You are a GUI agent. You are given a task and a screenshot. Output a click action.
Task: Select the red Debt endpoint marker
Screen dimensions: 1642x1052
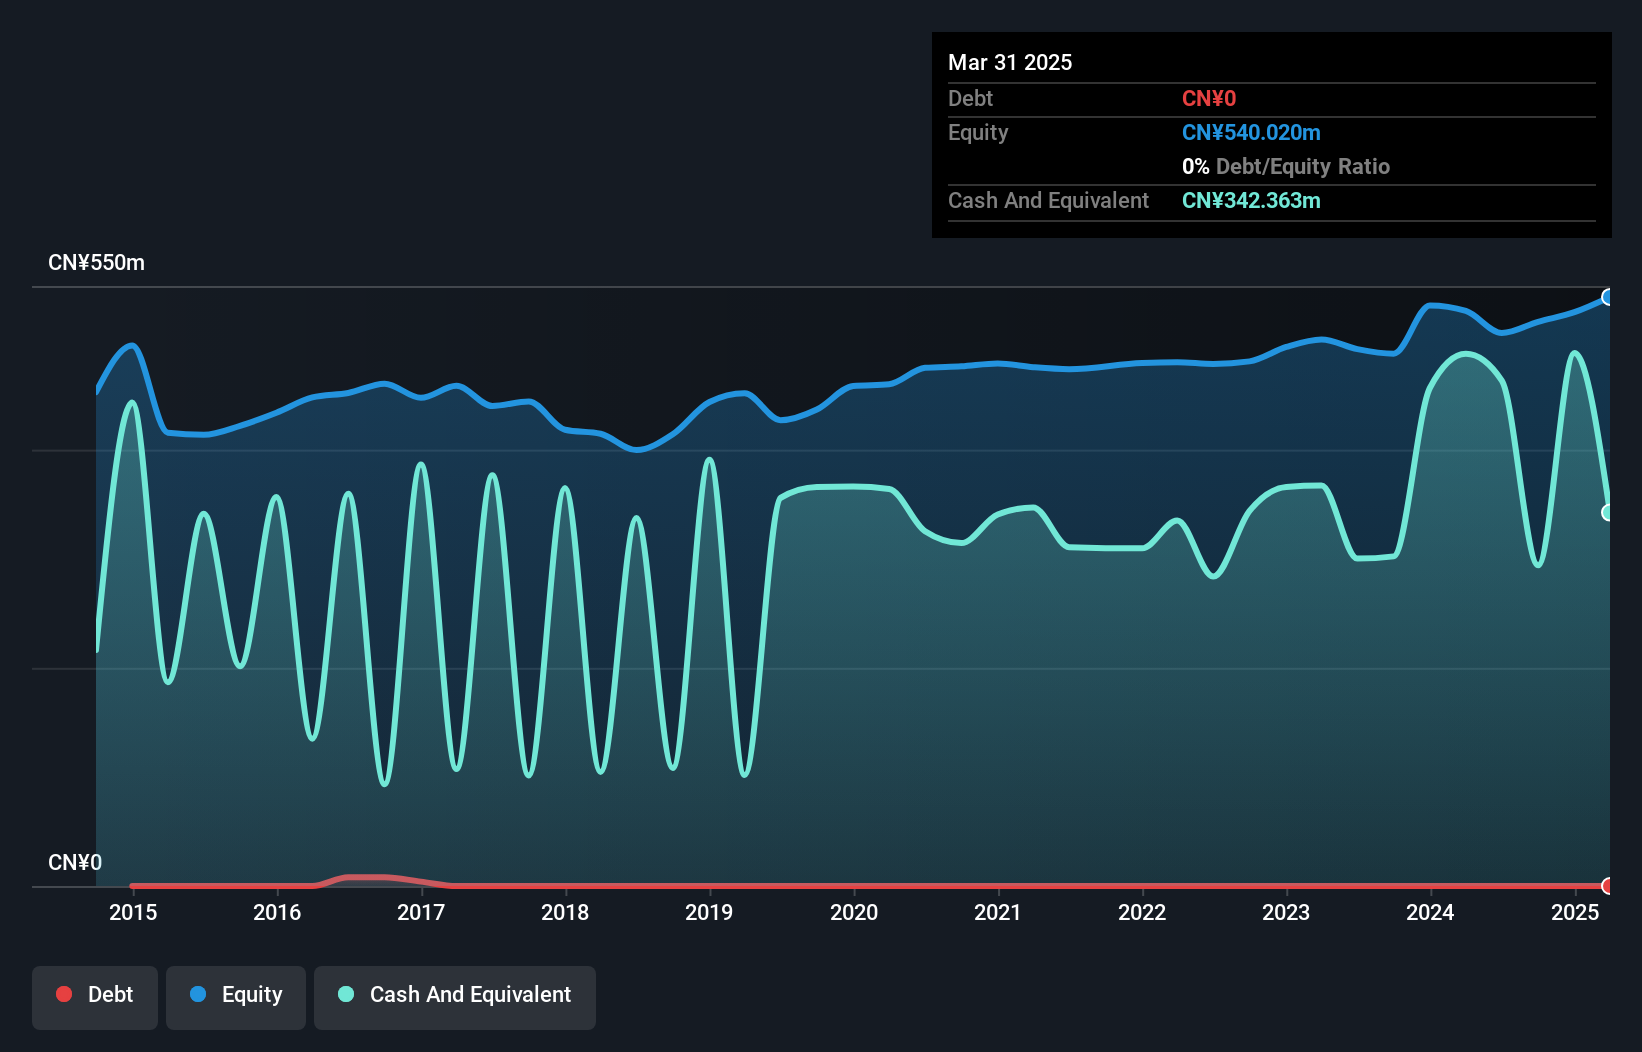[x=1608, y=886]
